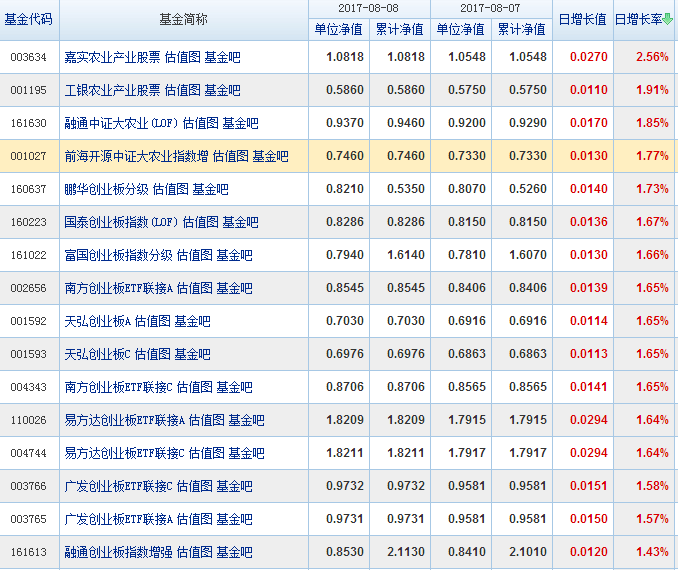Open 广发创业板ETF联接A fund link

118,519
